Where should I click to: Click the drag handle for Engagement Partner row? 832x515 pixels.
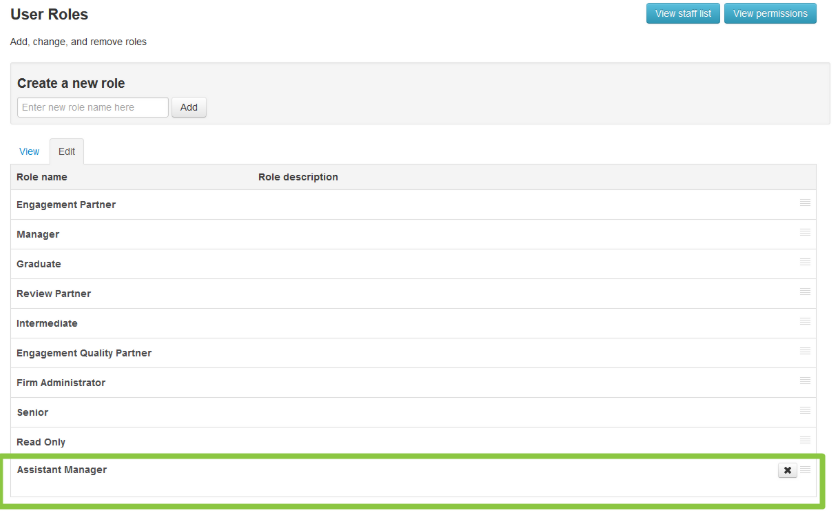(x=805, y=203)
